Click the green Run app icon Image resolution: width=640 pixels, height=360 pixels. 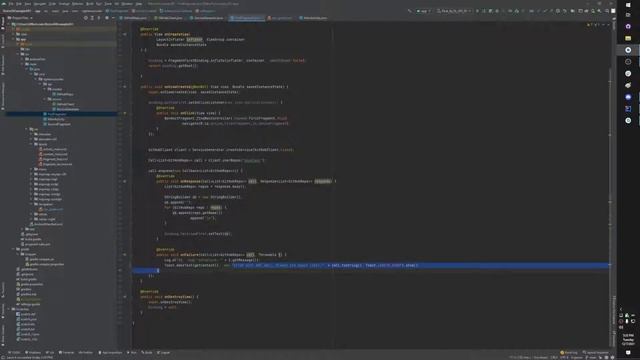click(477, 11)
